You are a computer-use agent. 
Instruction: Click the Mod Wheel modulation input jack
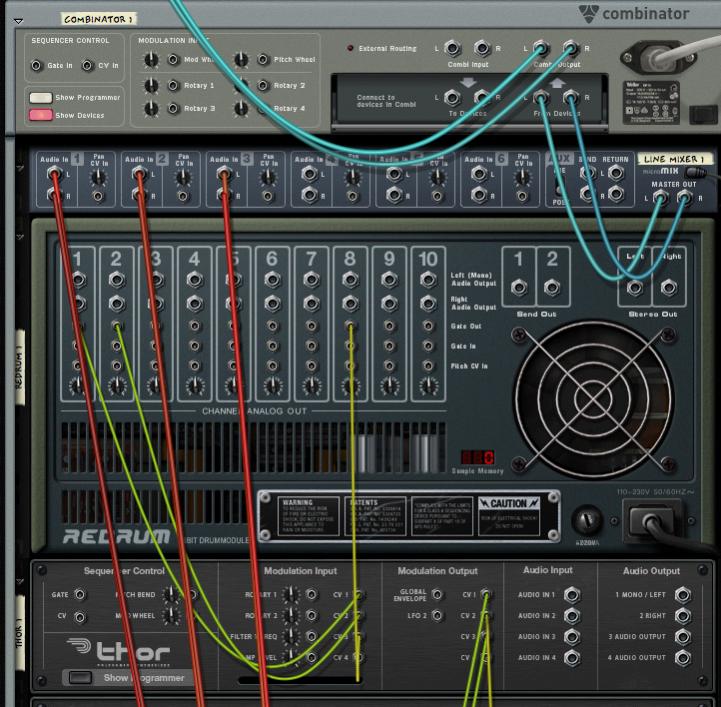coord(173,59)
